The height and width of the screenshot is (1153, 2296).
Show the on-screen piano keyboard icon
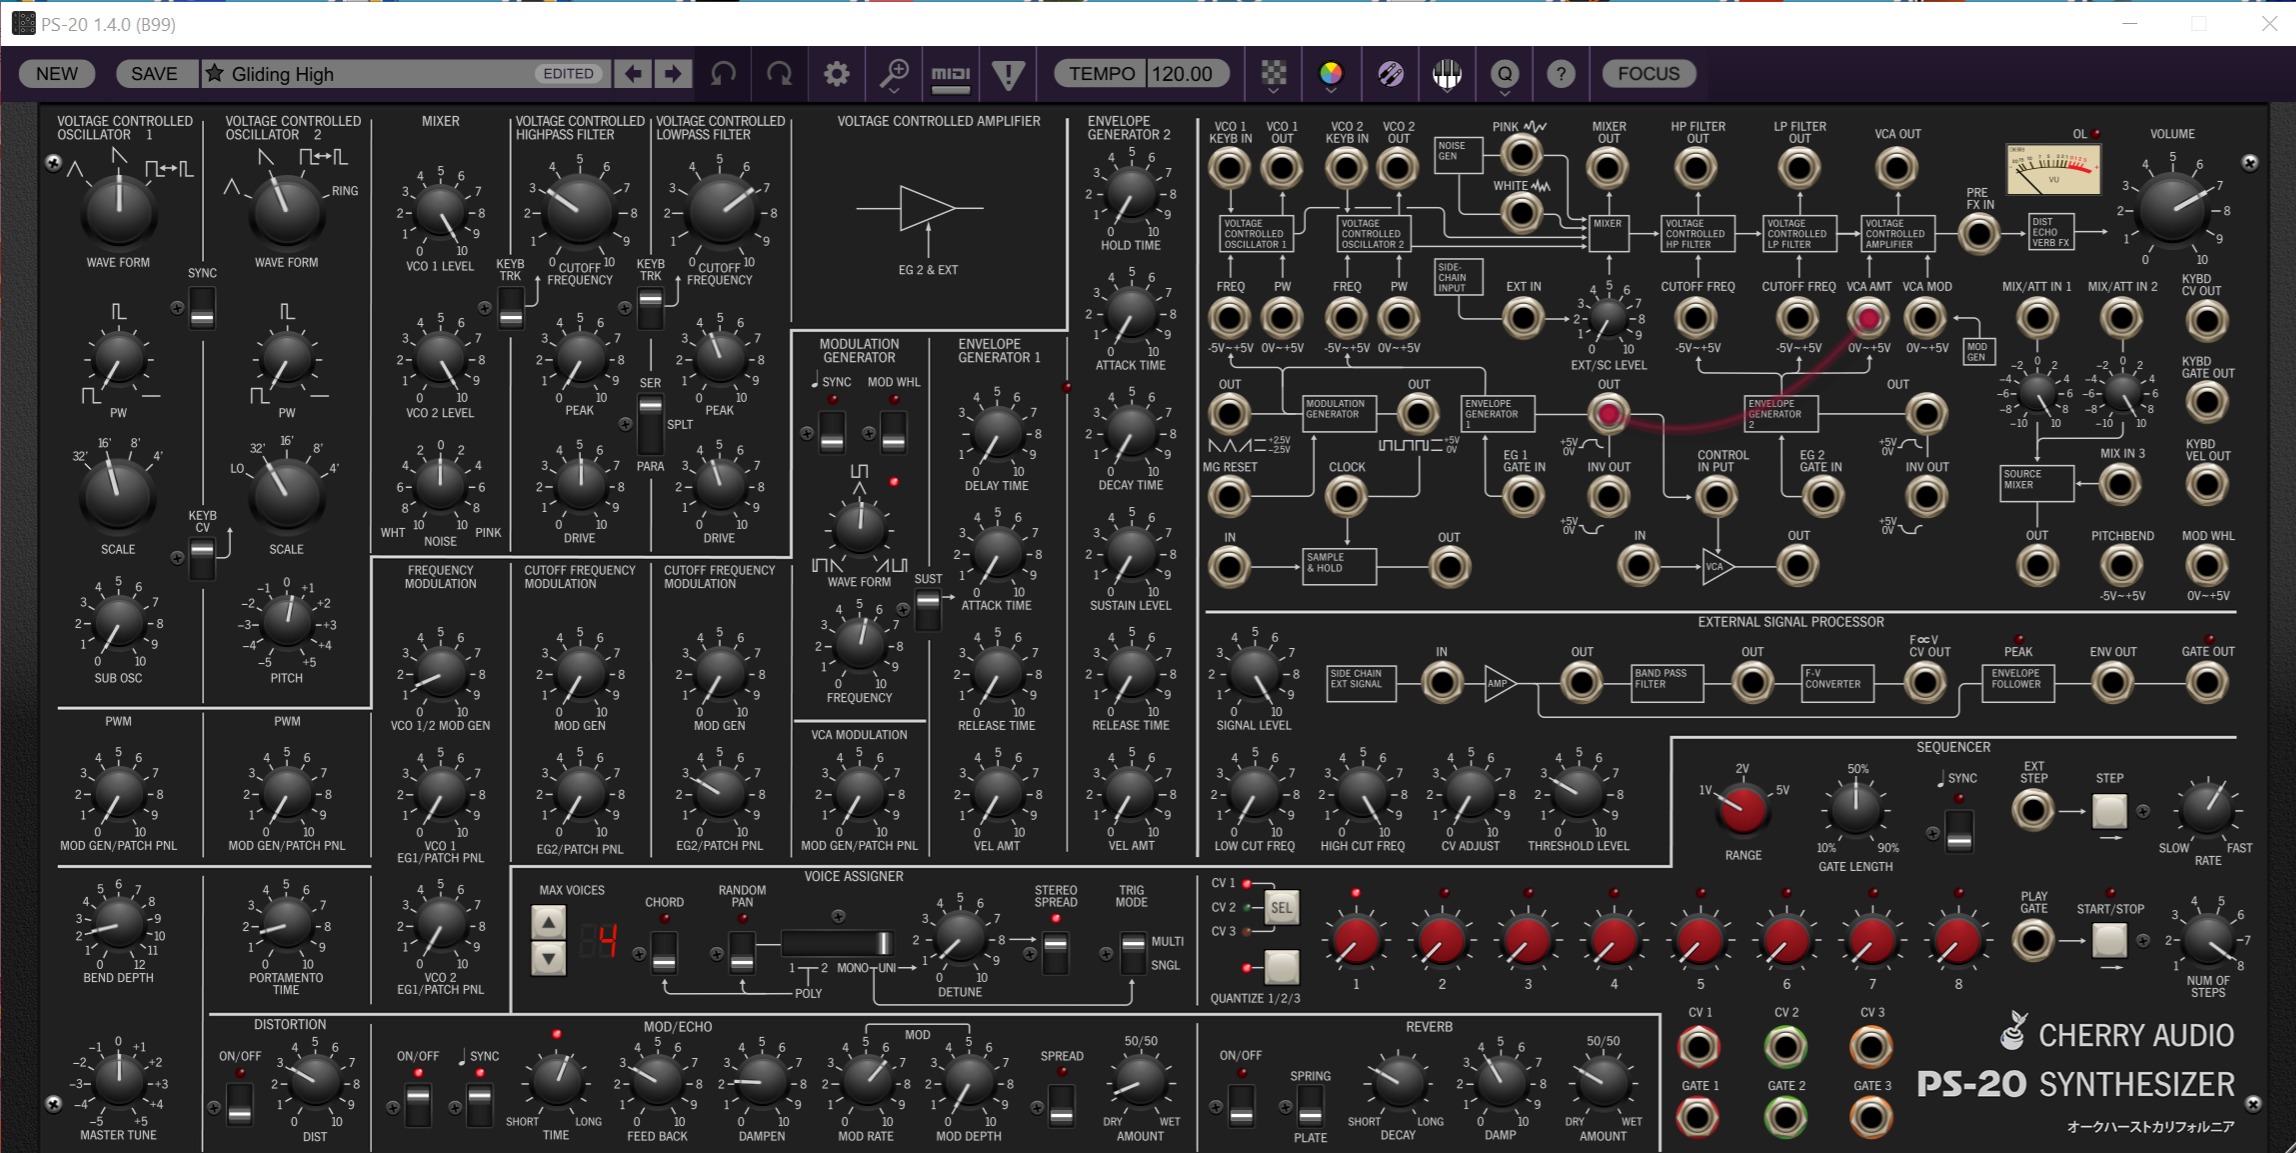coord(1447,74)
